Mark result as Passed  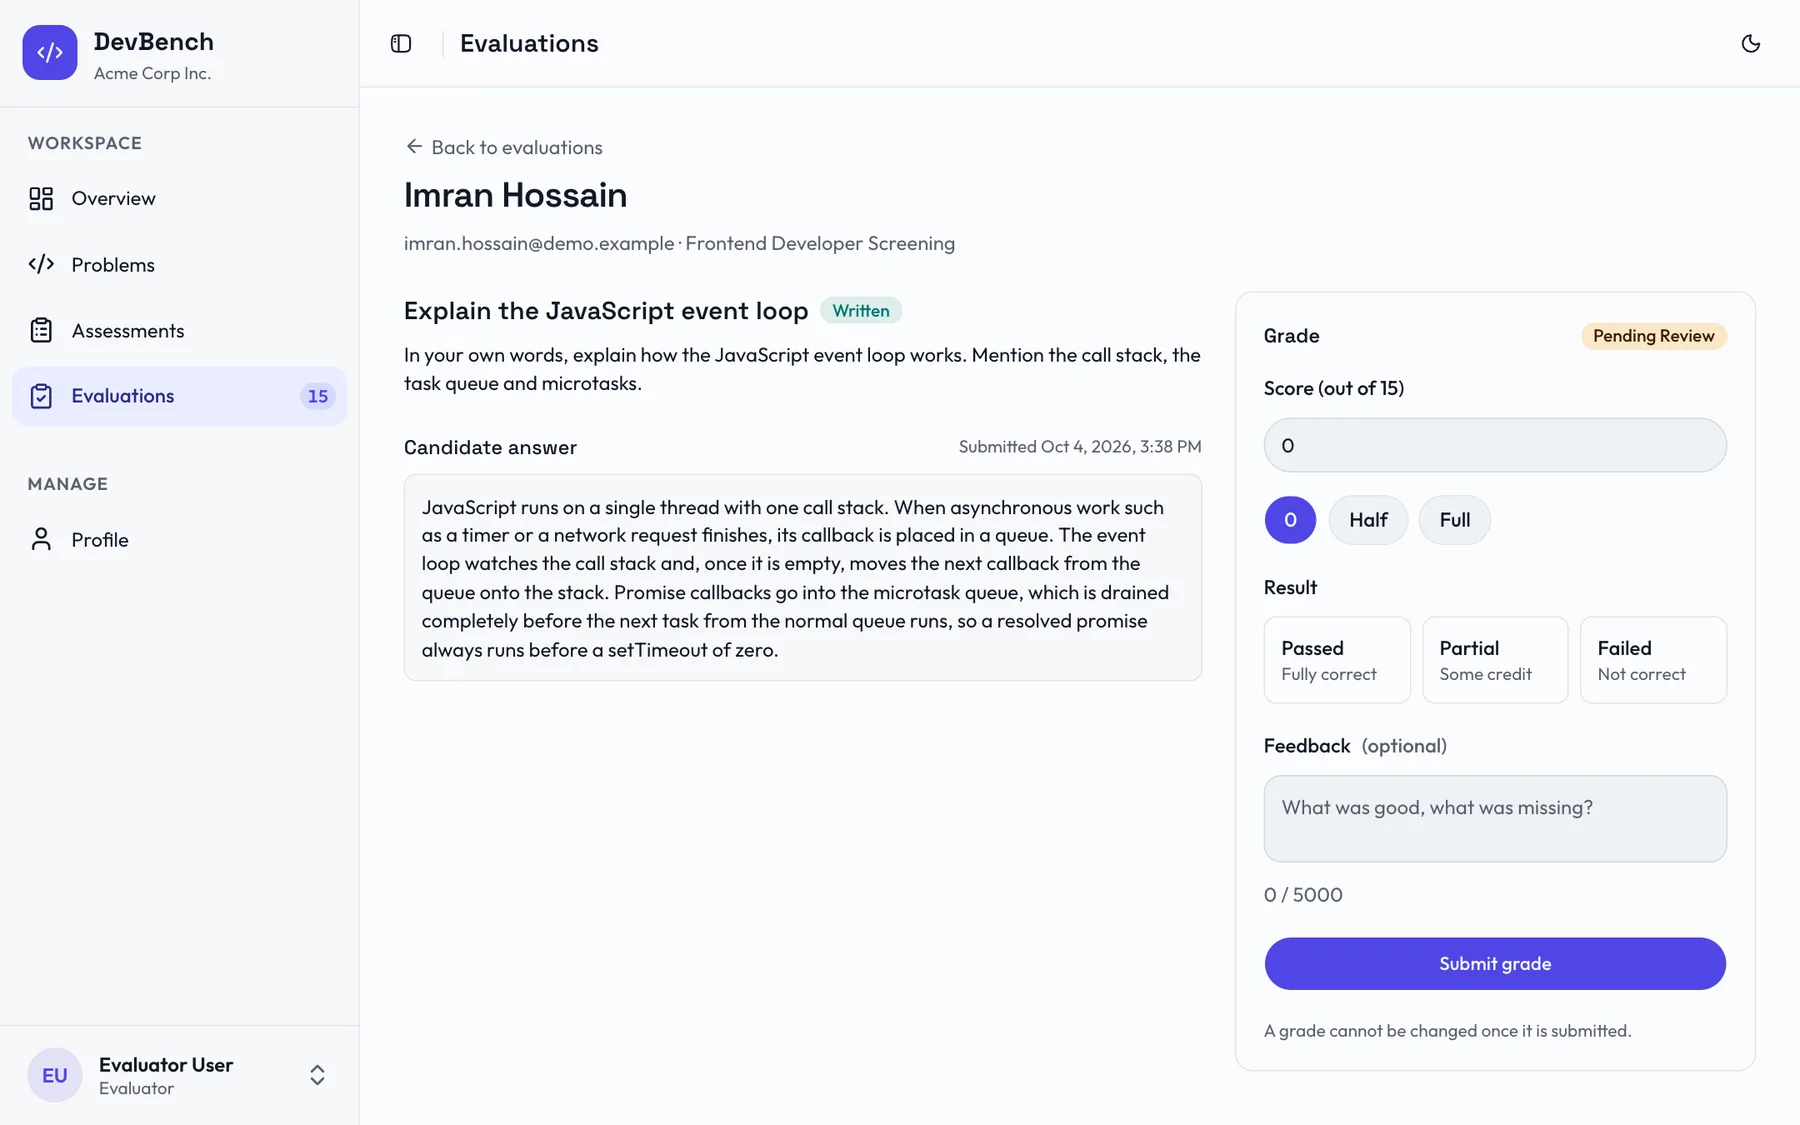tap(1337, 660)
